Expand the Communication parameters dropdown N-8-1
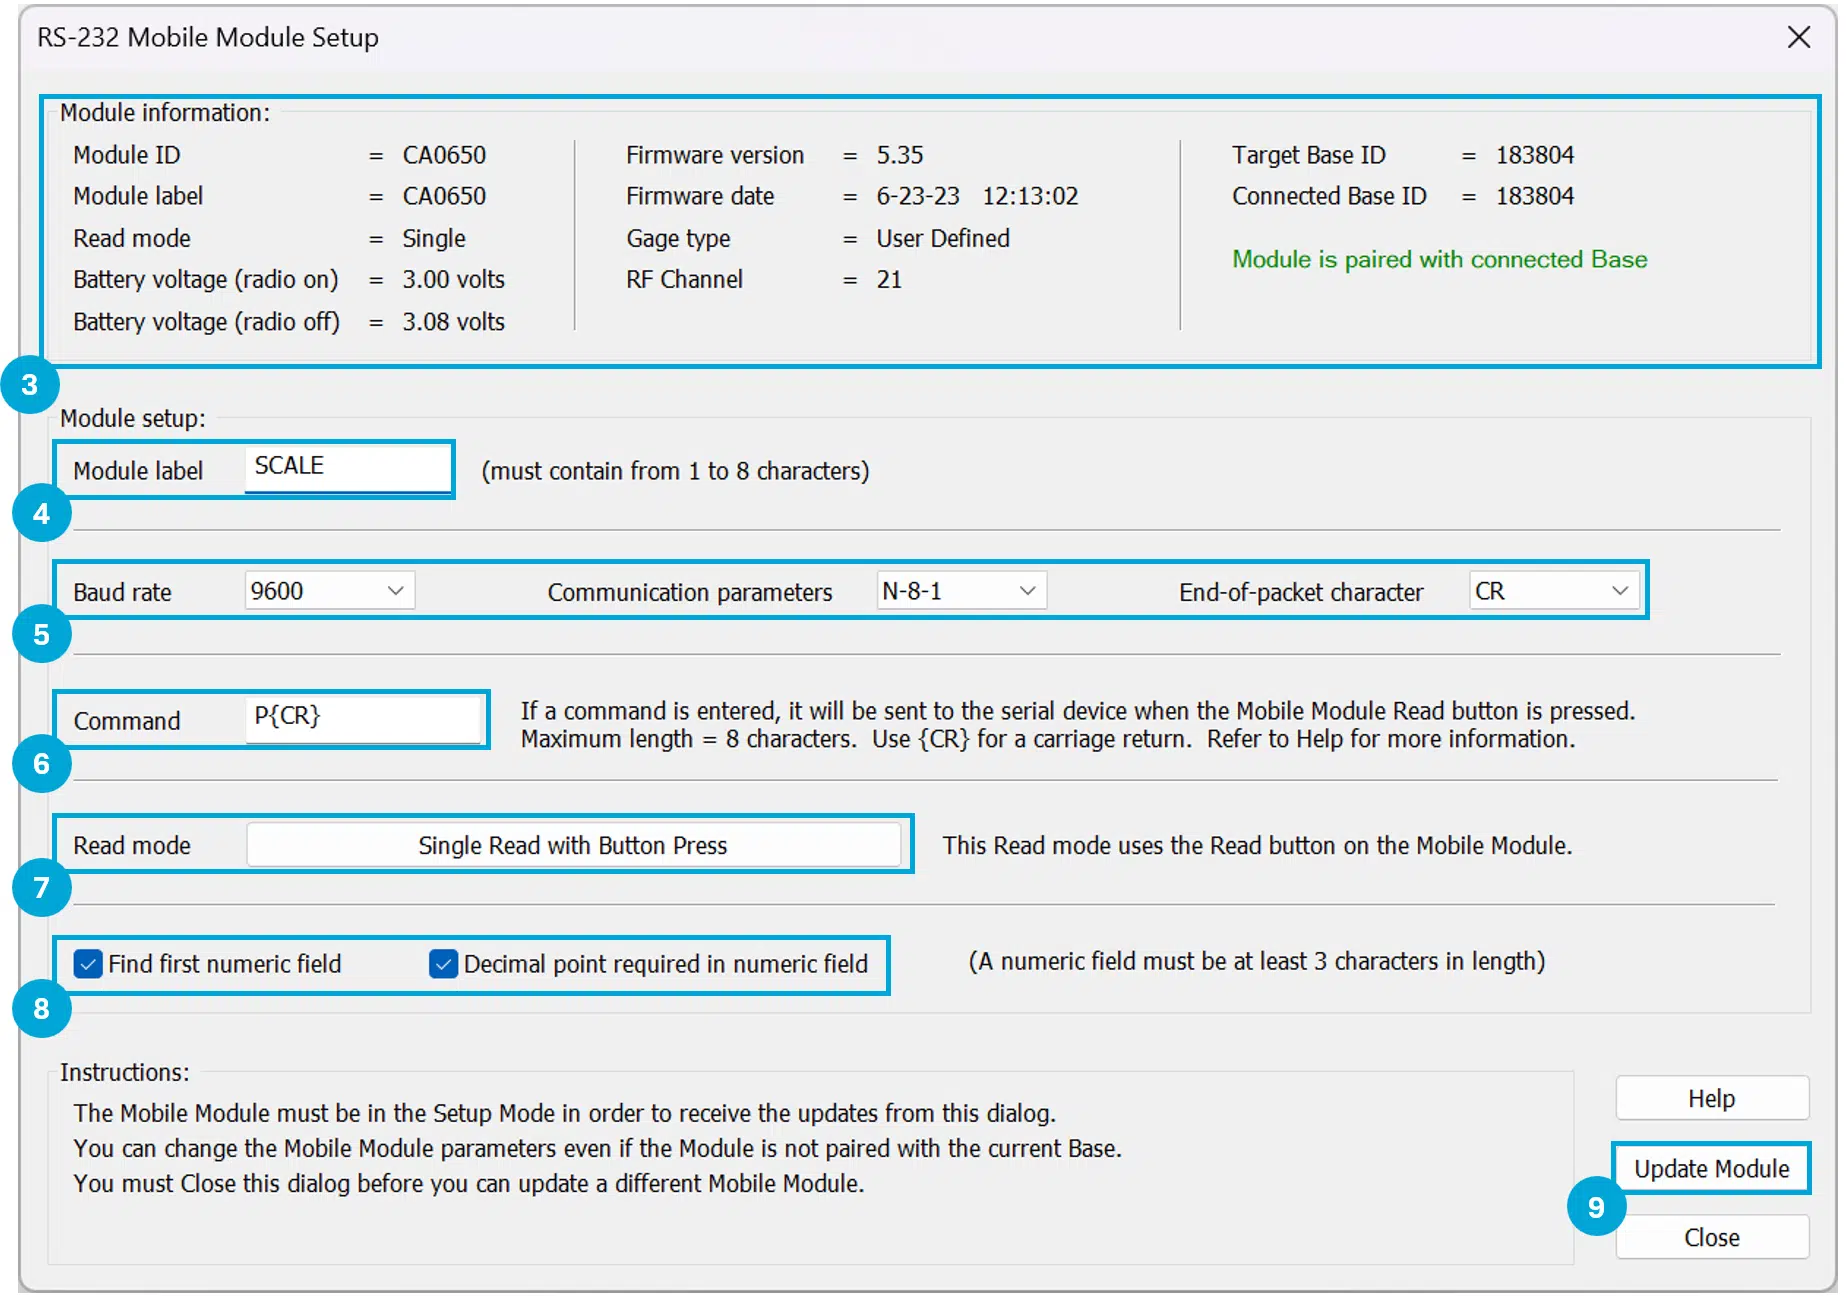The image size is (1846, 1303). coord(961,591)
